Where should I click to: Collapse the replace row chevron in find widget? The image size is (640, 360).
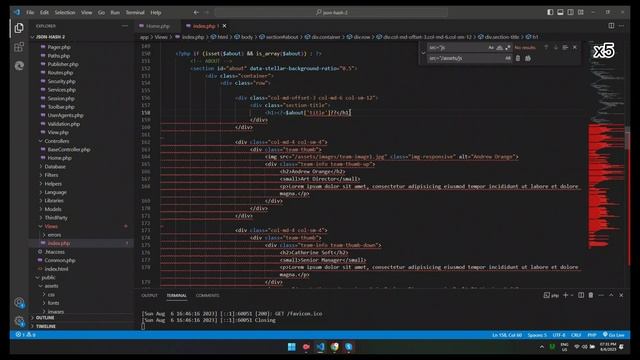point(423,53)
